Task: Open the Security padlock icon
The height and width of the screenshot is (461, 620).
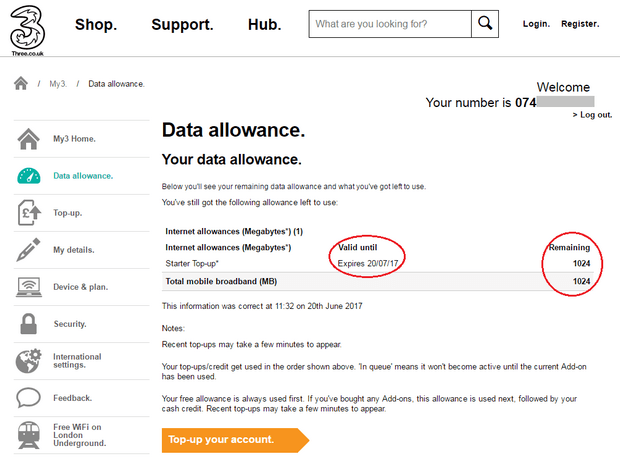Action: [x=28, y=324]
